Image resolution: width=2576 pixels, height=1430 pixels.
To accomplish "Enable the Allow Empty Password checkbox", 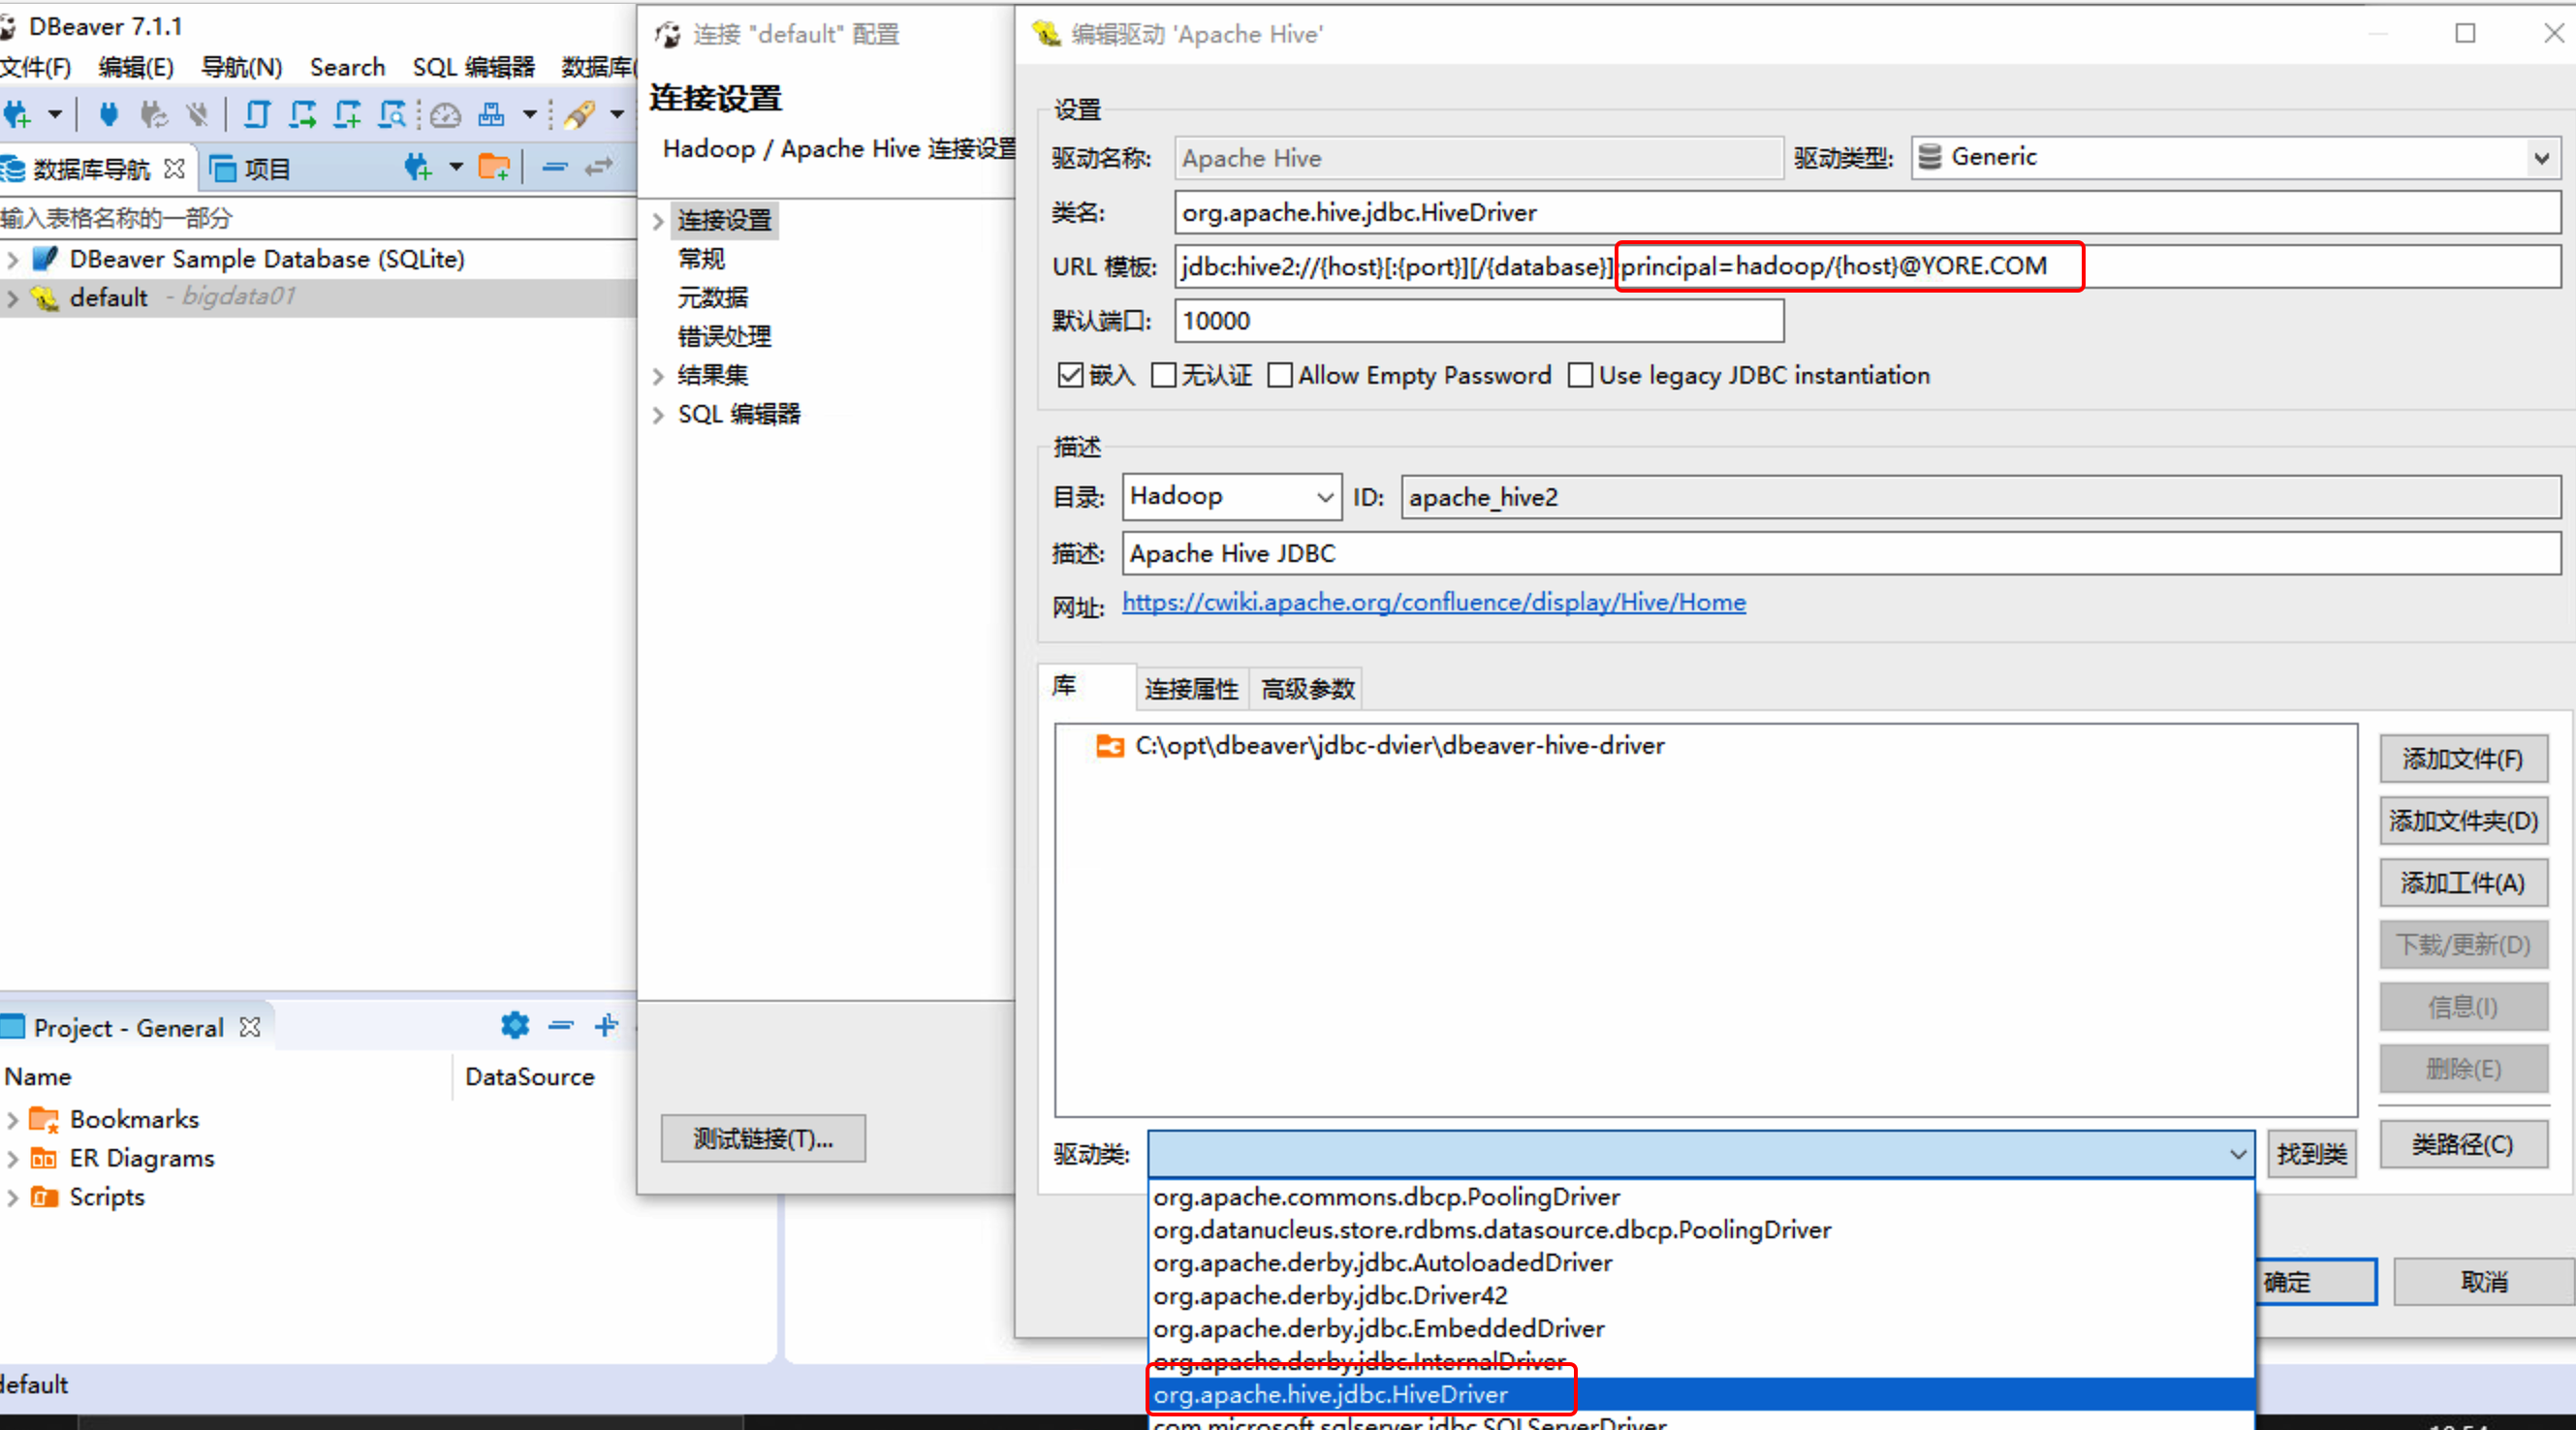I will click(1280, 375).
